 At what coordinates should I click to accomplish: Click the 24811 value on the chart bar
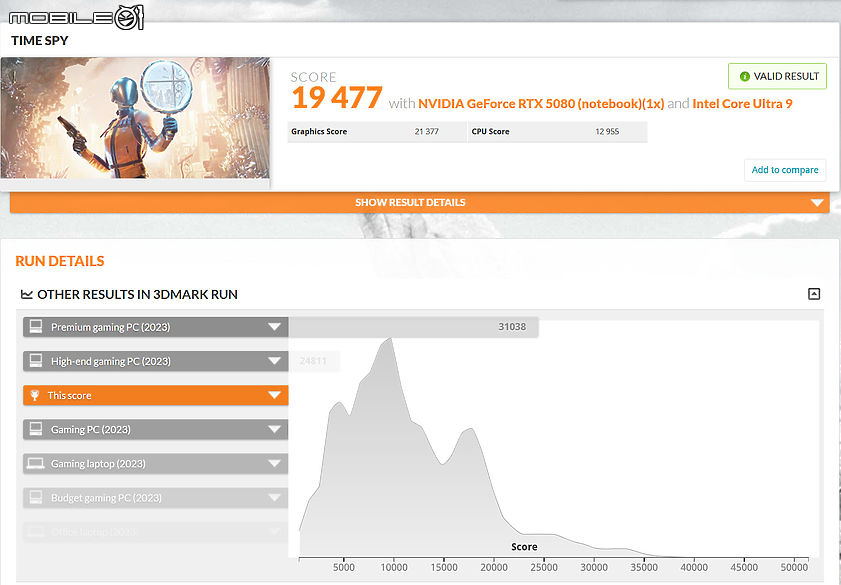pos(313,361)
